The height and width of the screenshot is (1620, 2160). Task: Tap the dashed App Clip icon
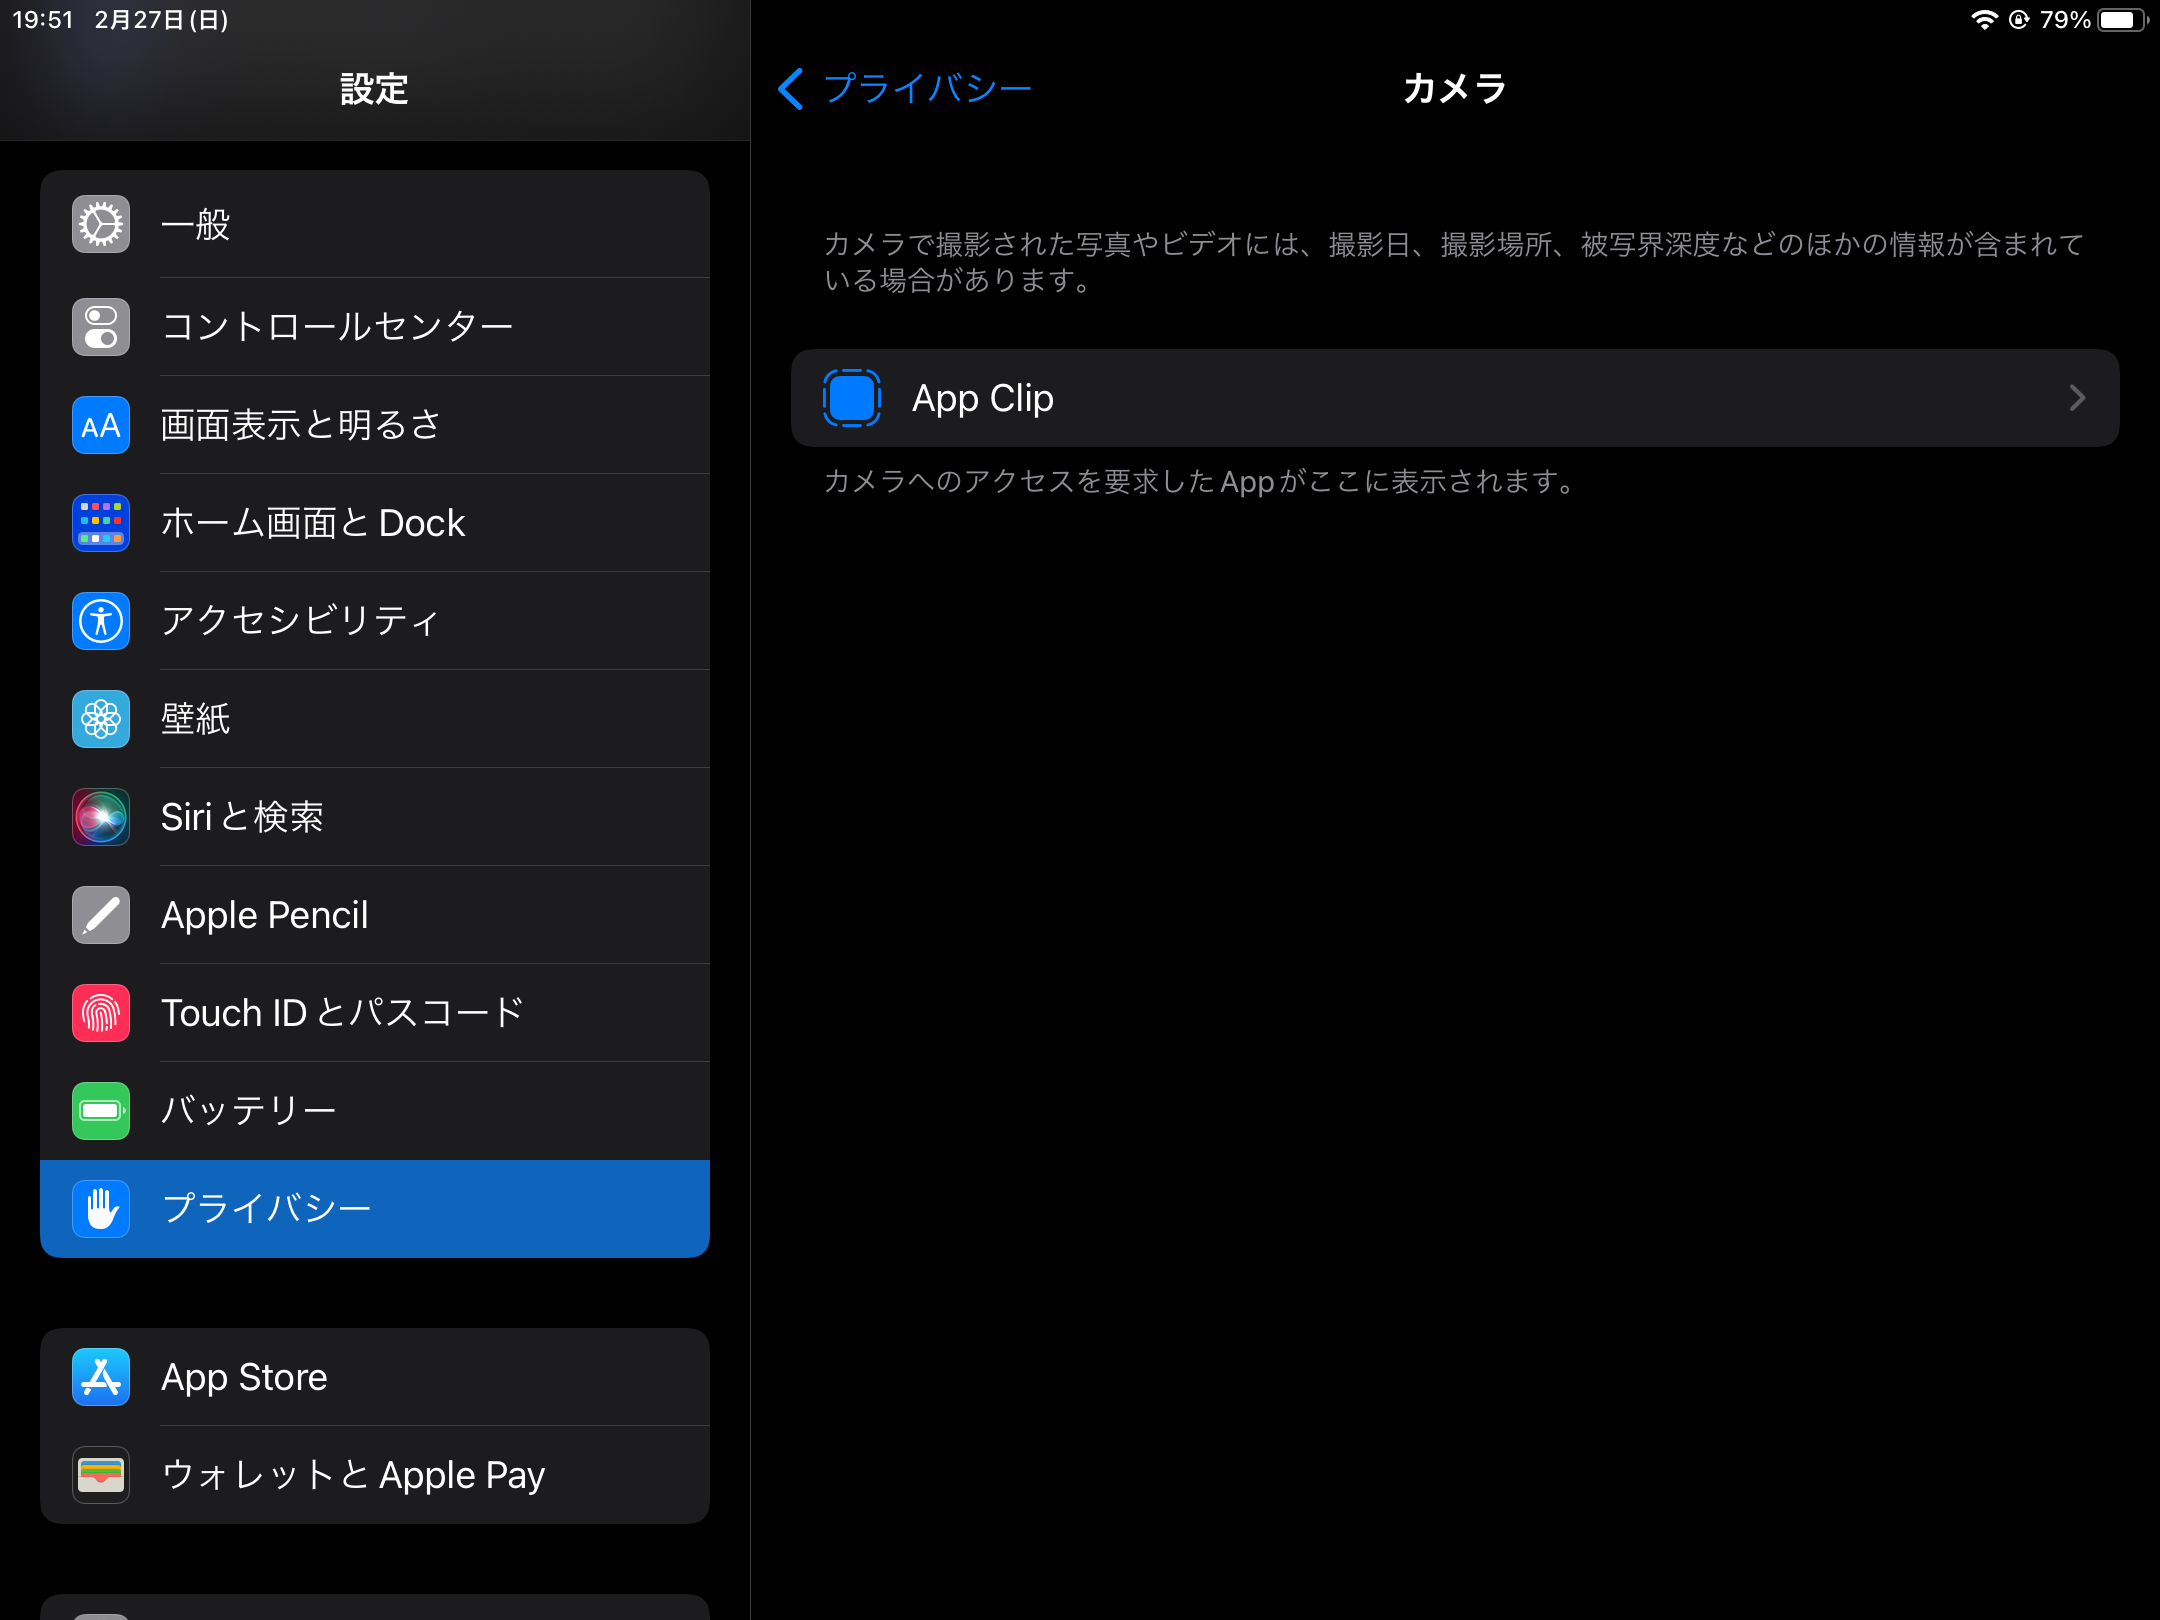(852, 398)
